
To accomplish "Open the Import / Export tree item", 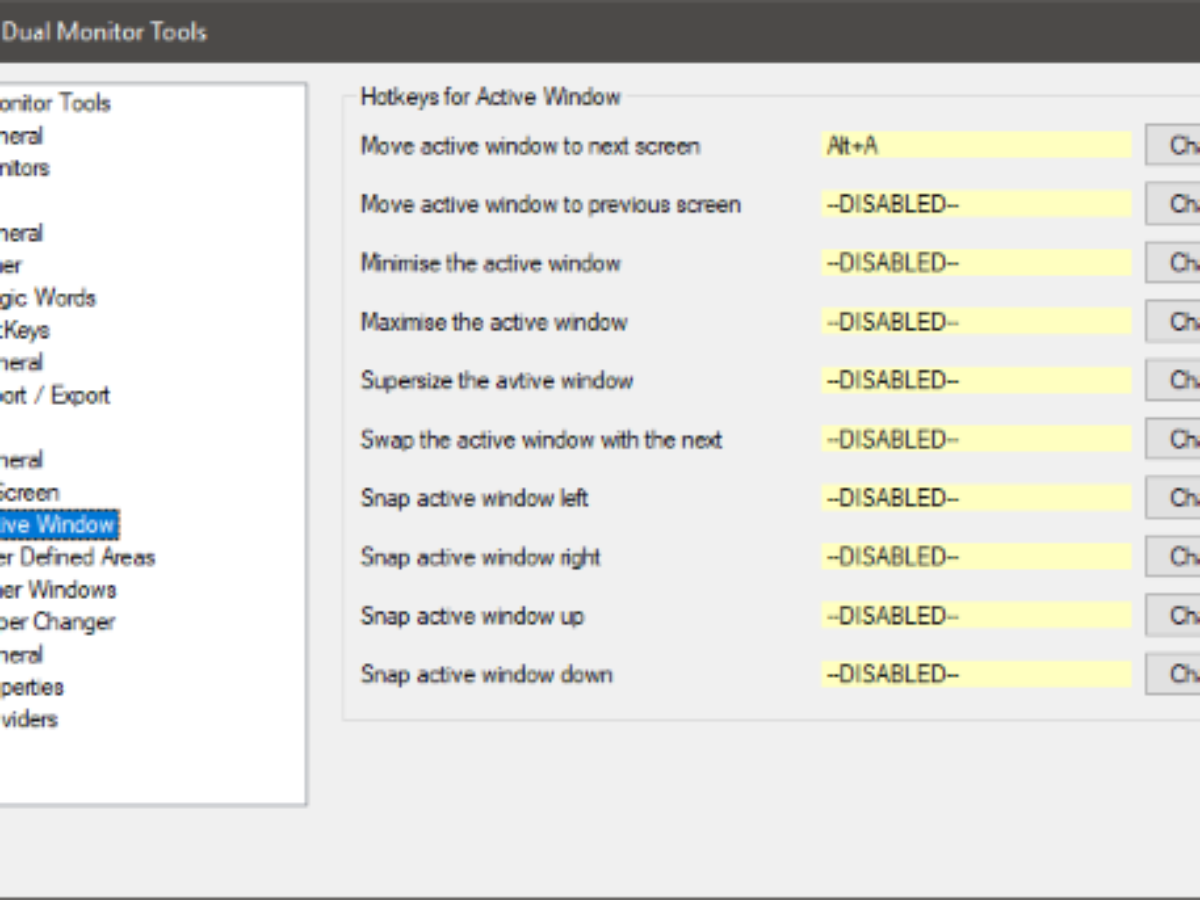I will coord(55,395).
